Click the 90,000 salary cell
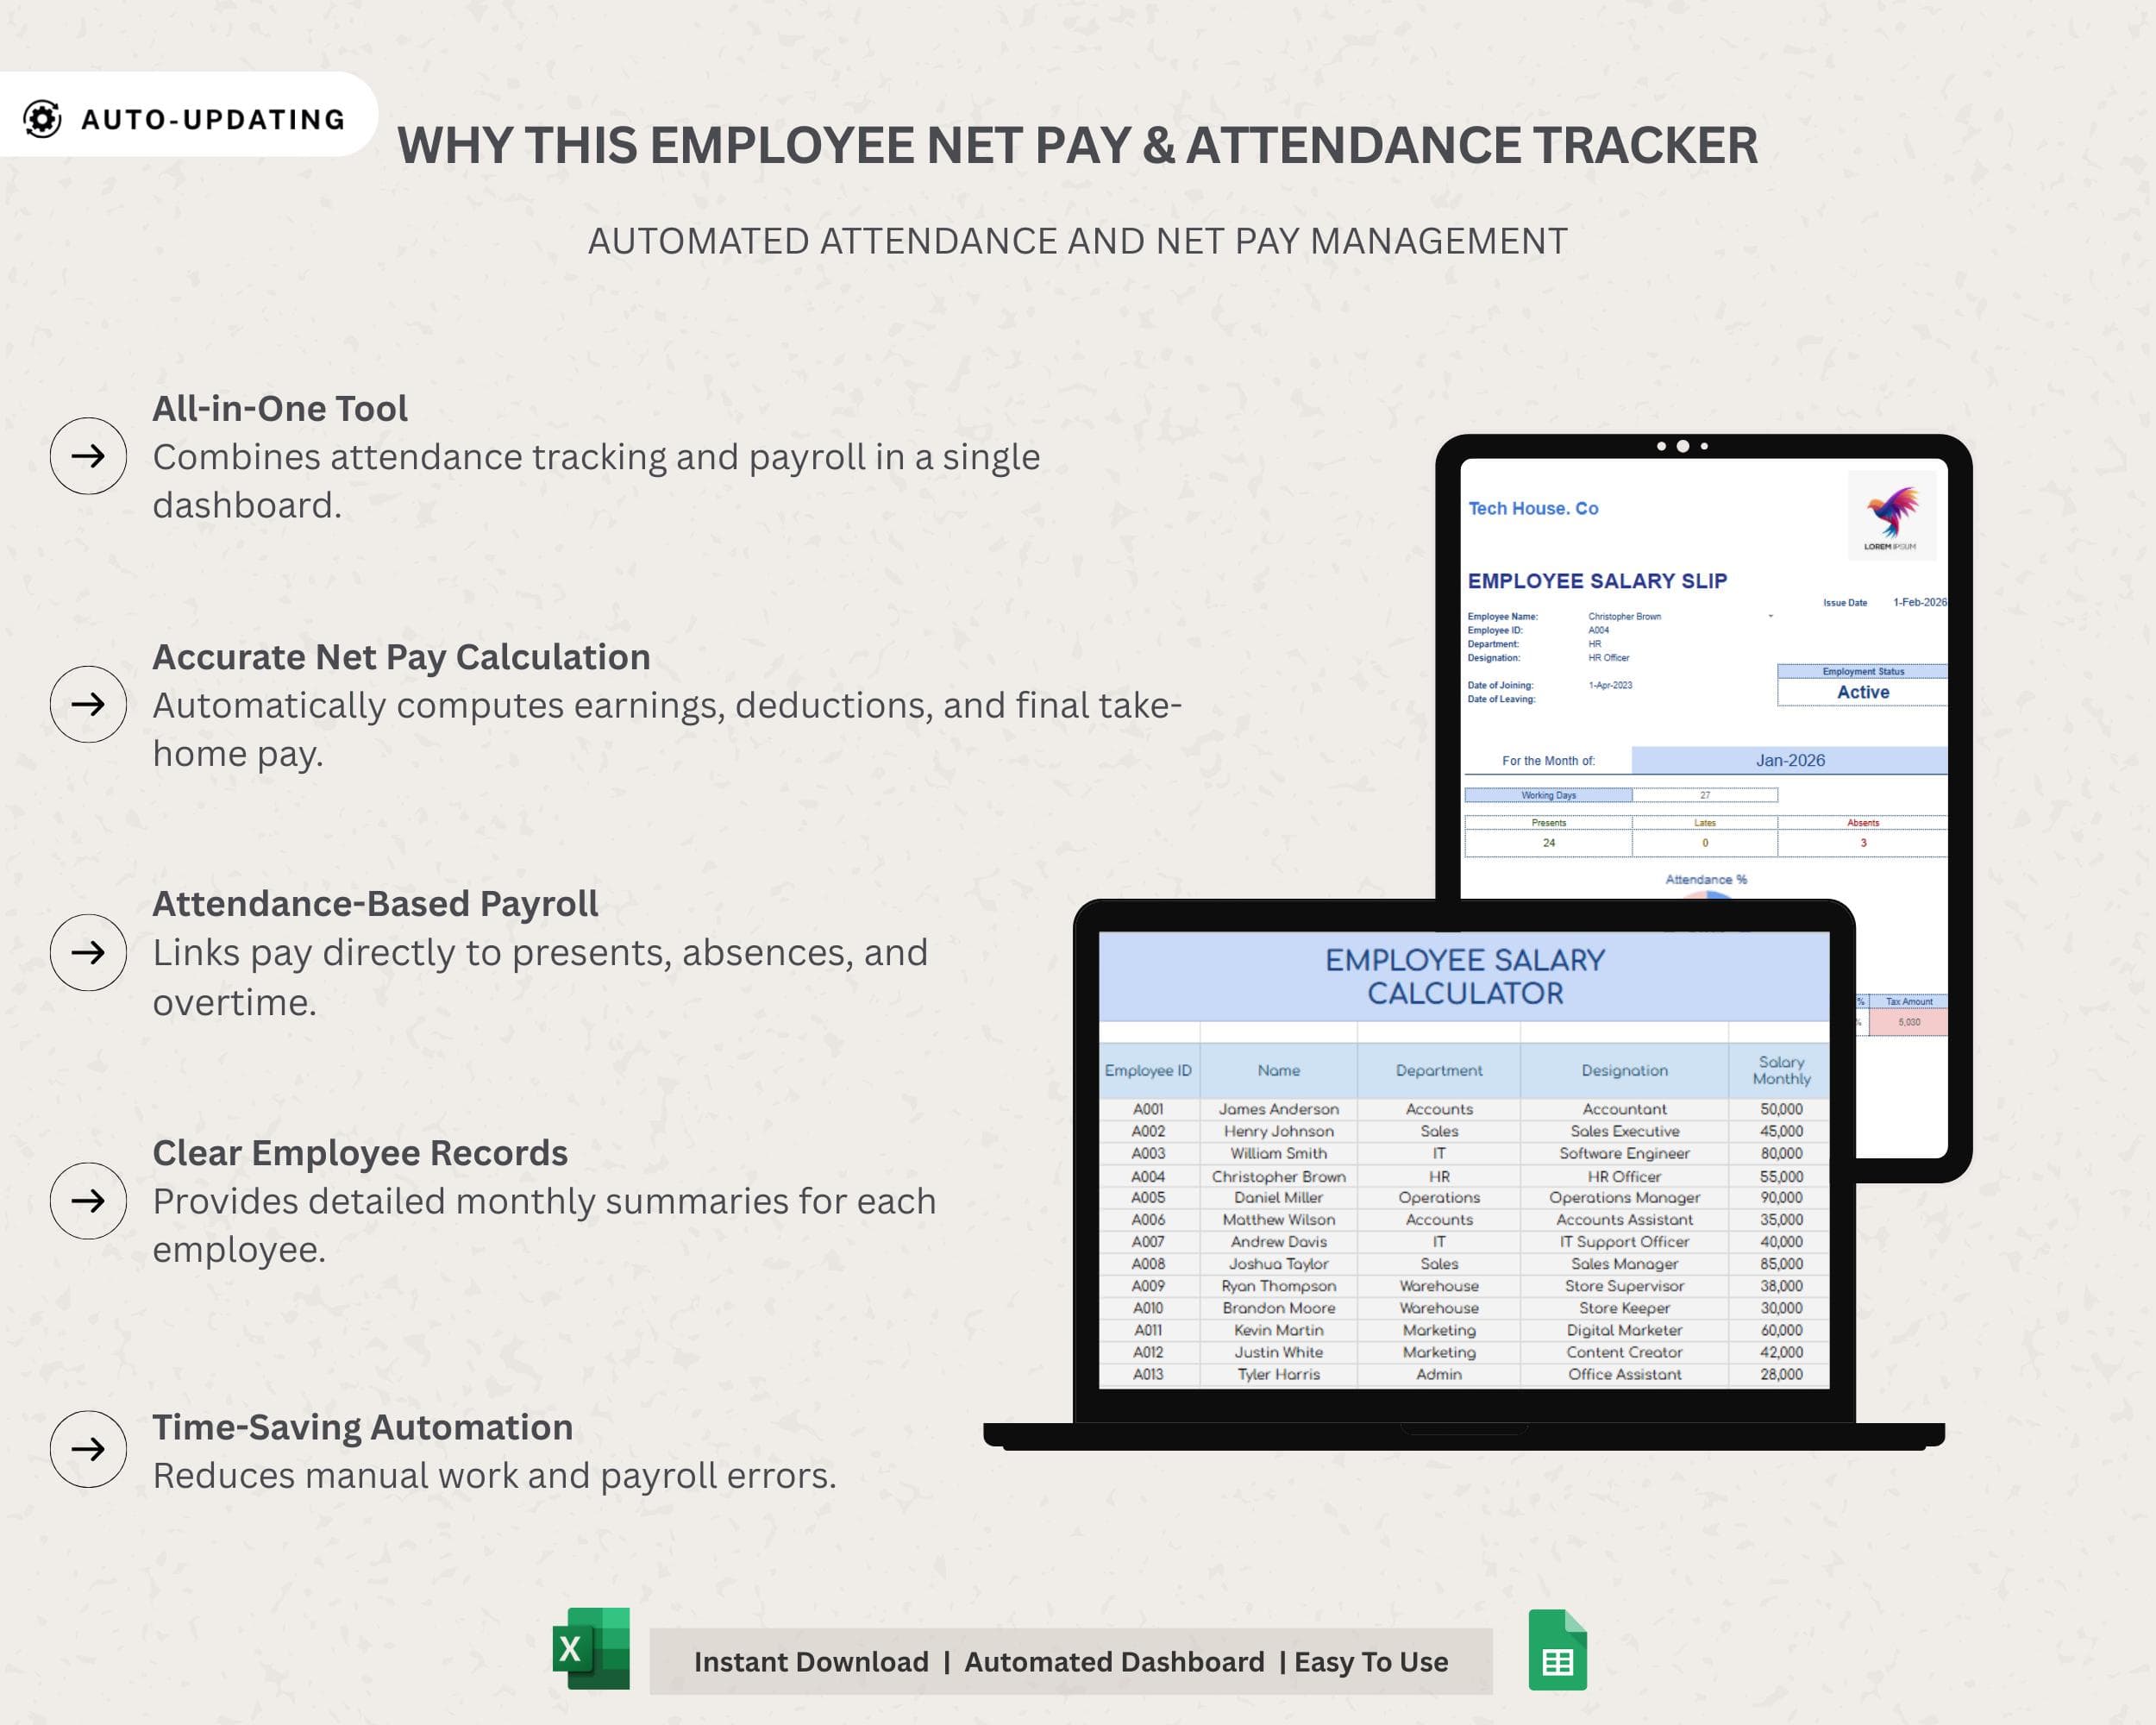 tap(1781, 1197)
